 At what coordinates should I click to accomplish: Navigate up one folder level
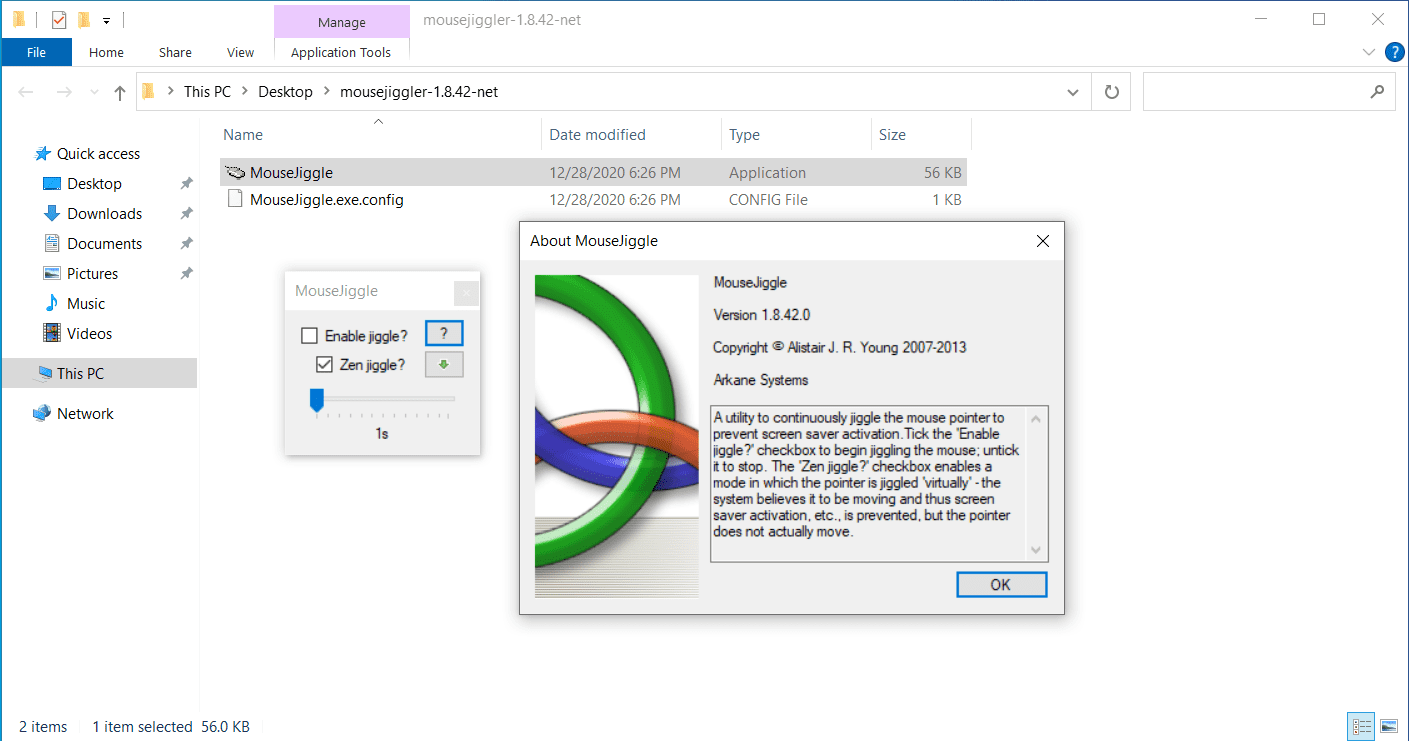(x=120, y=92)
